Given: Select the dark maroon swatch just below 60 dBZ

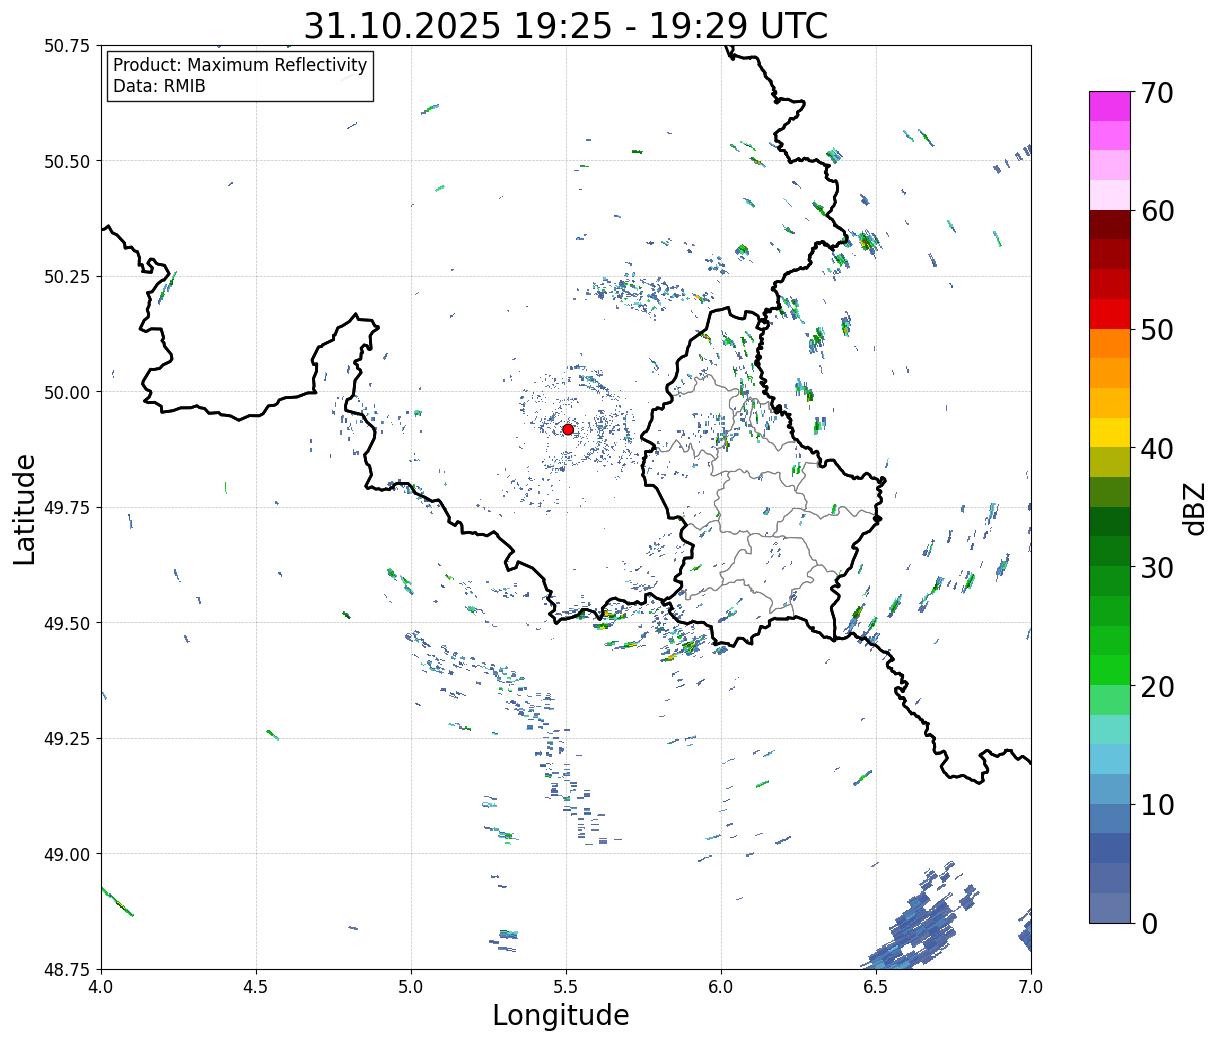Looking at the screenshot, I should 1109,224.
